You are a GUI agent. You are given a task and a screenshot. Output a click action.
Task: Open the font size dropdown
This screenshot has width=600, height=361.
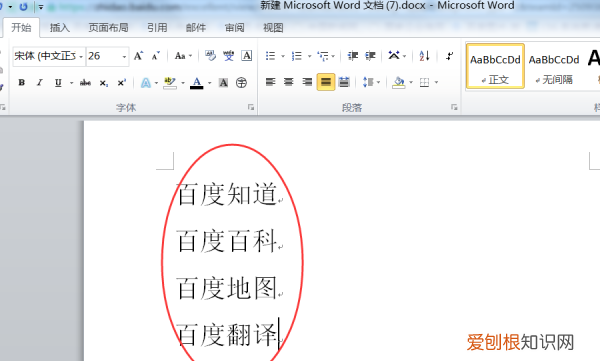(124, 57)
